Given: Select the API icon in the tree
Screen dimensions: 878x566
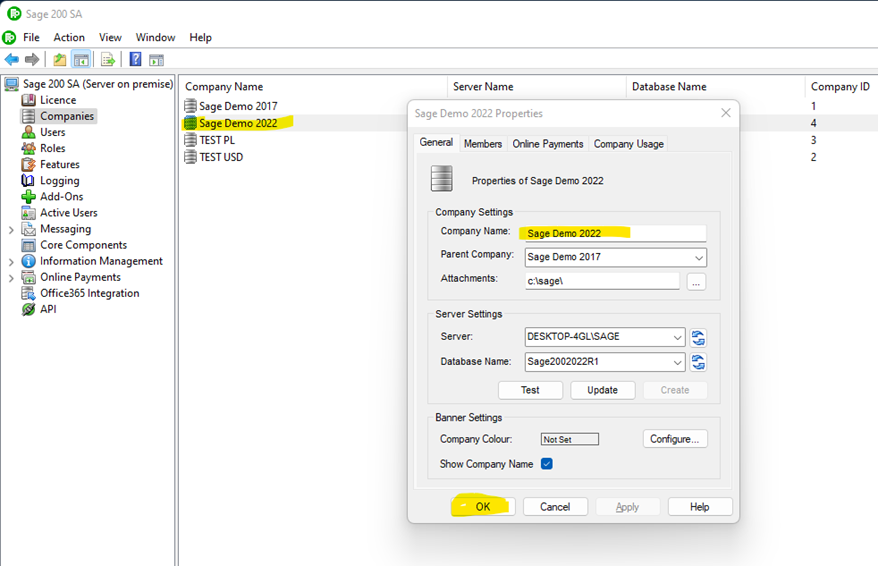Looking at the screenshot, I should click(29, 309).
